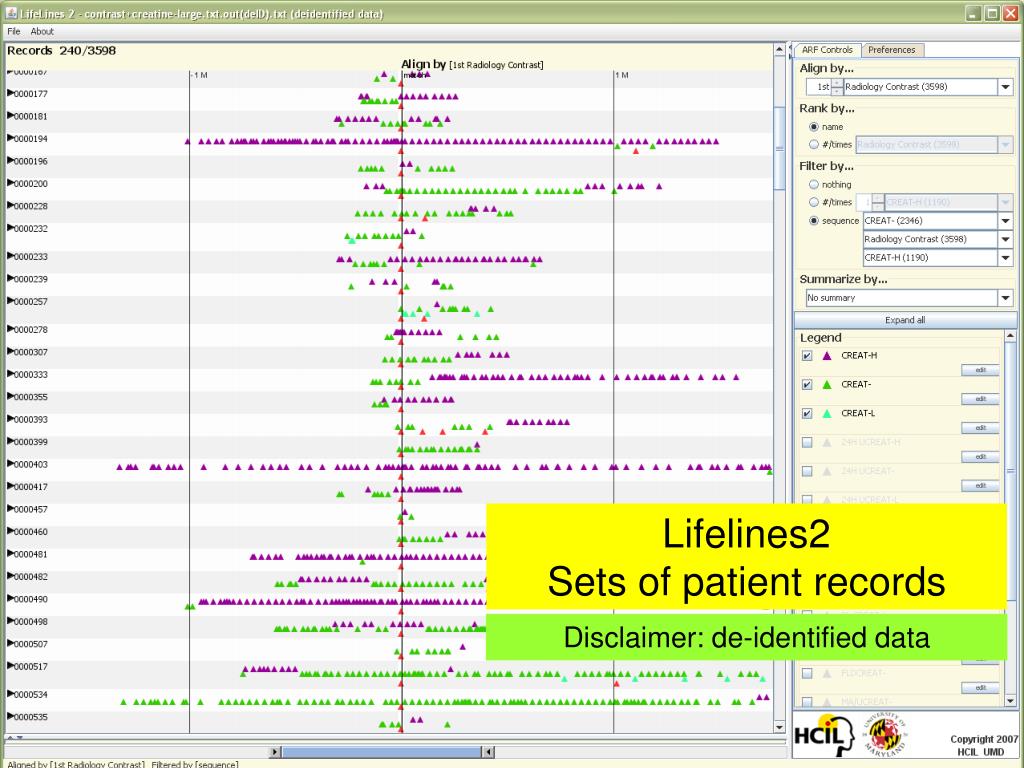Select the Rank by name radio button
This screenshot has height=768, width=1024.
pos(814,127)
